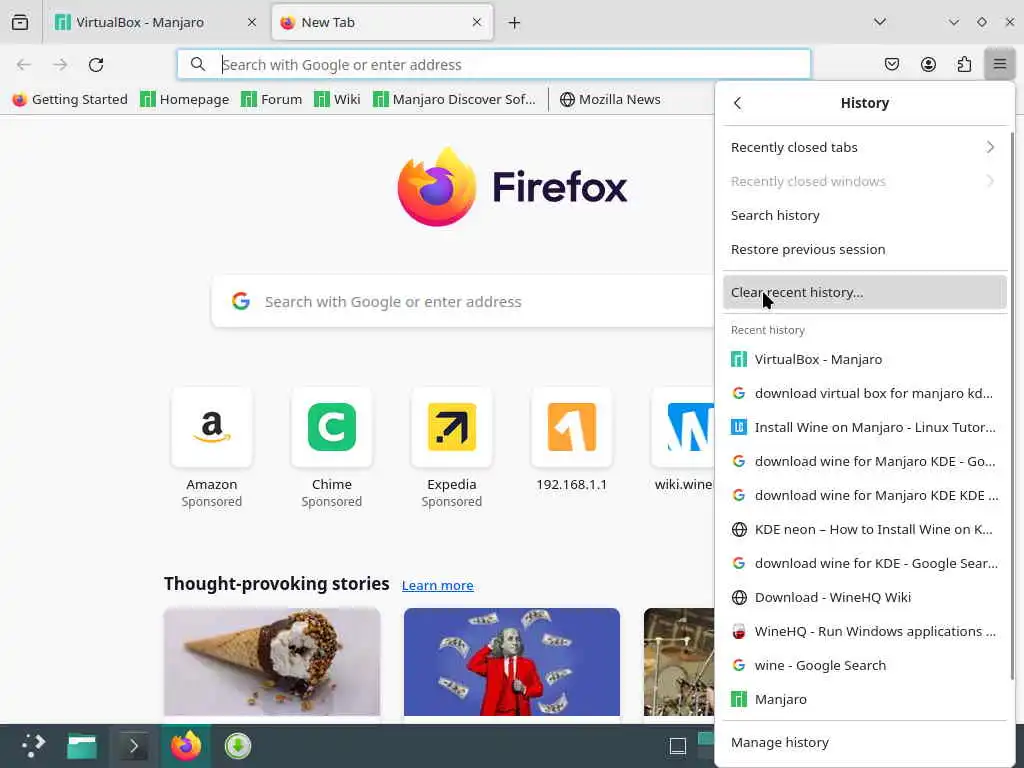Open Manjaro Discover Software bookmark
The image size is (1024, 768).
click(455, 99)
